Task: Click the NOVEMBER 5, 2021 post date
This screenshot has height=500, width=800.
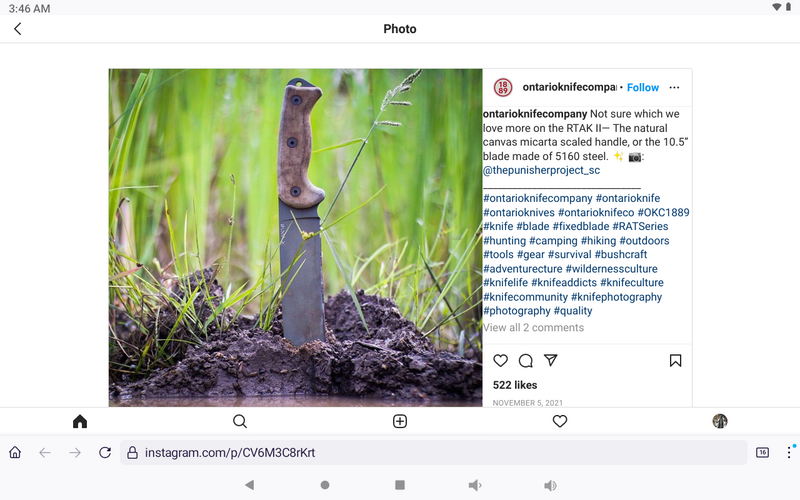Action: pyautogui.click(x=528, y=403)
